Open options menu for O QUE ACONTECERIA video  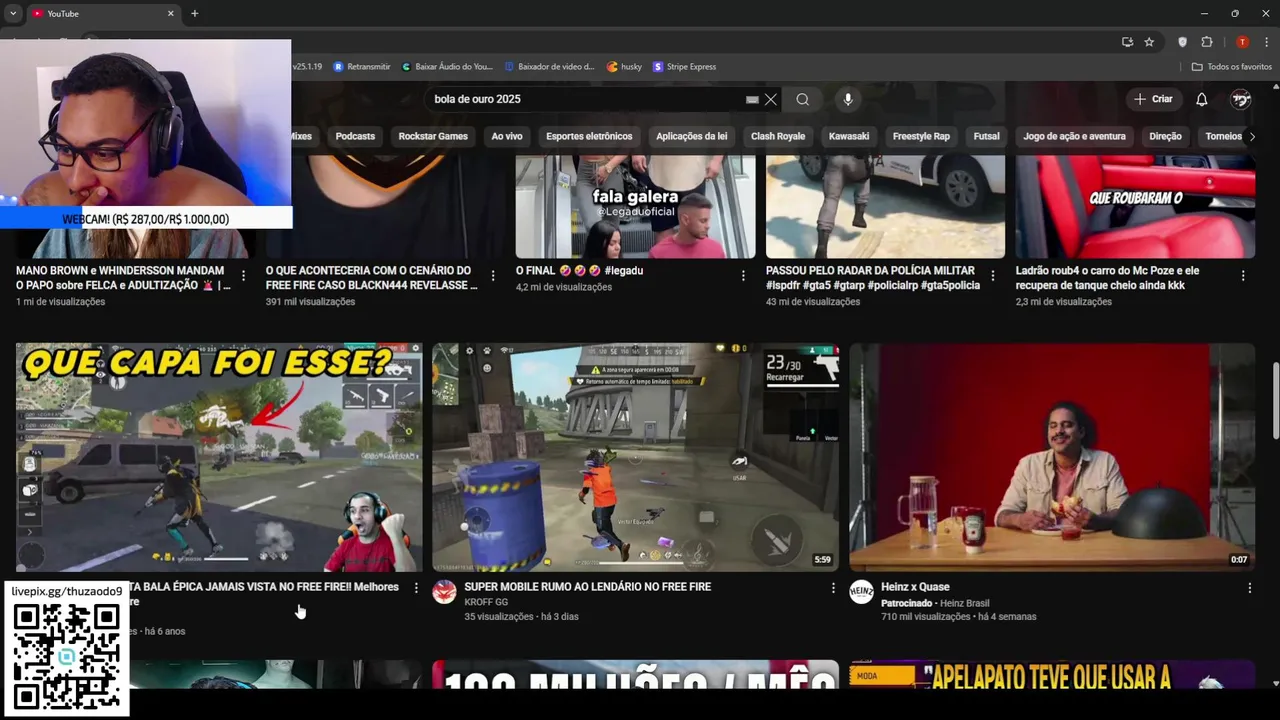pyautogui.click(x=492, y=275)
